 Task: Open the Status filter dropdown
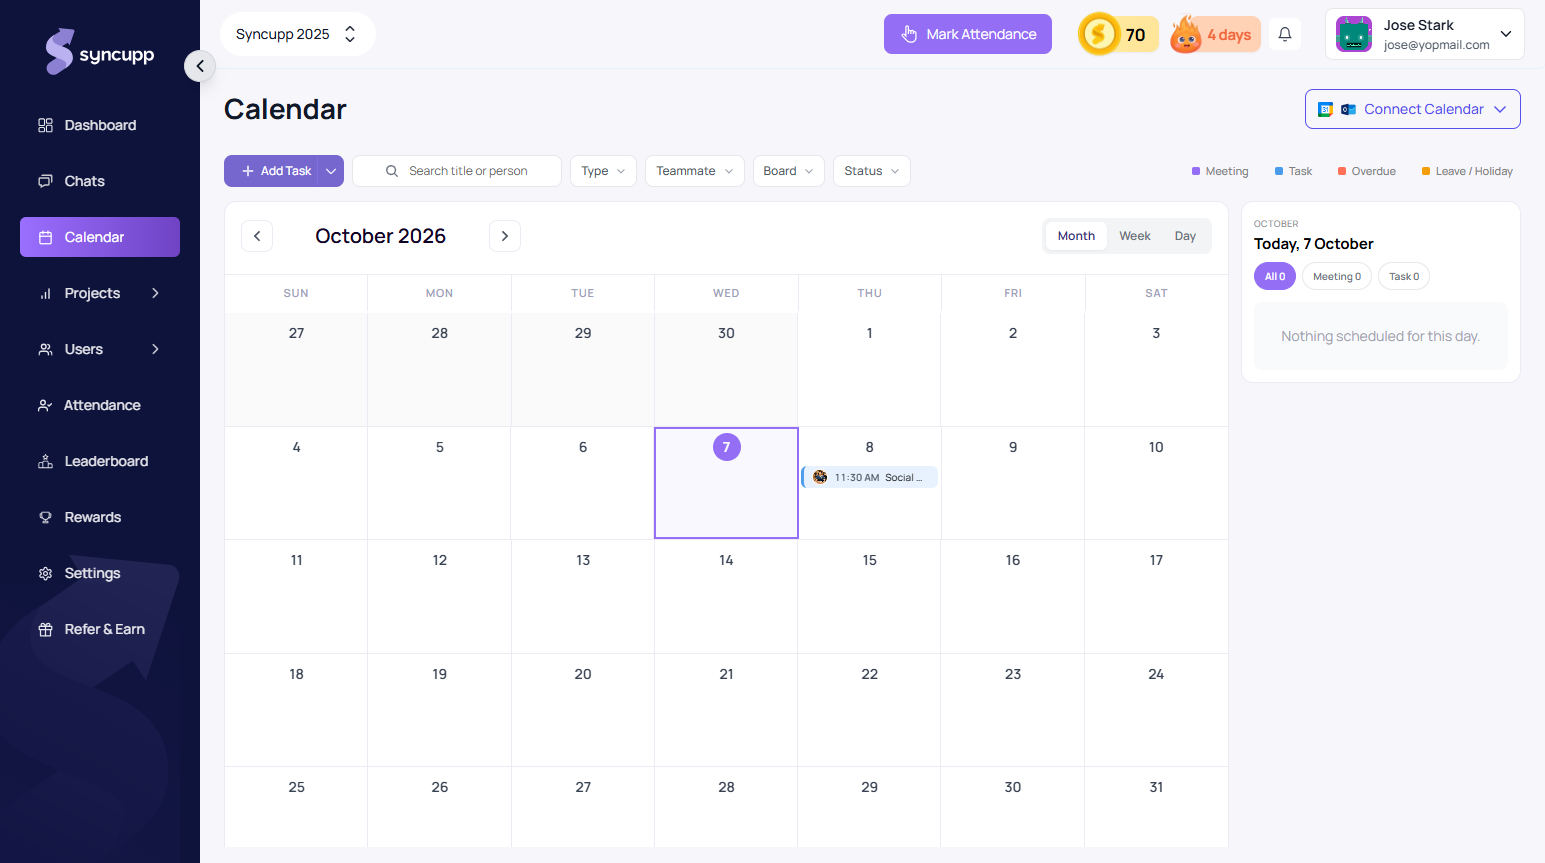(872, 171)
